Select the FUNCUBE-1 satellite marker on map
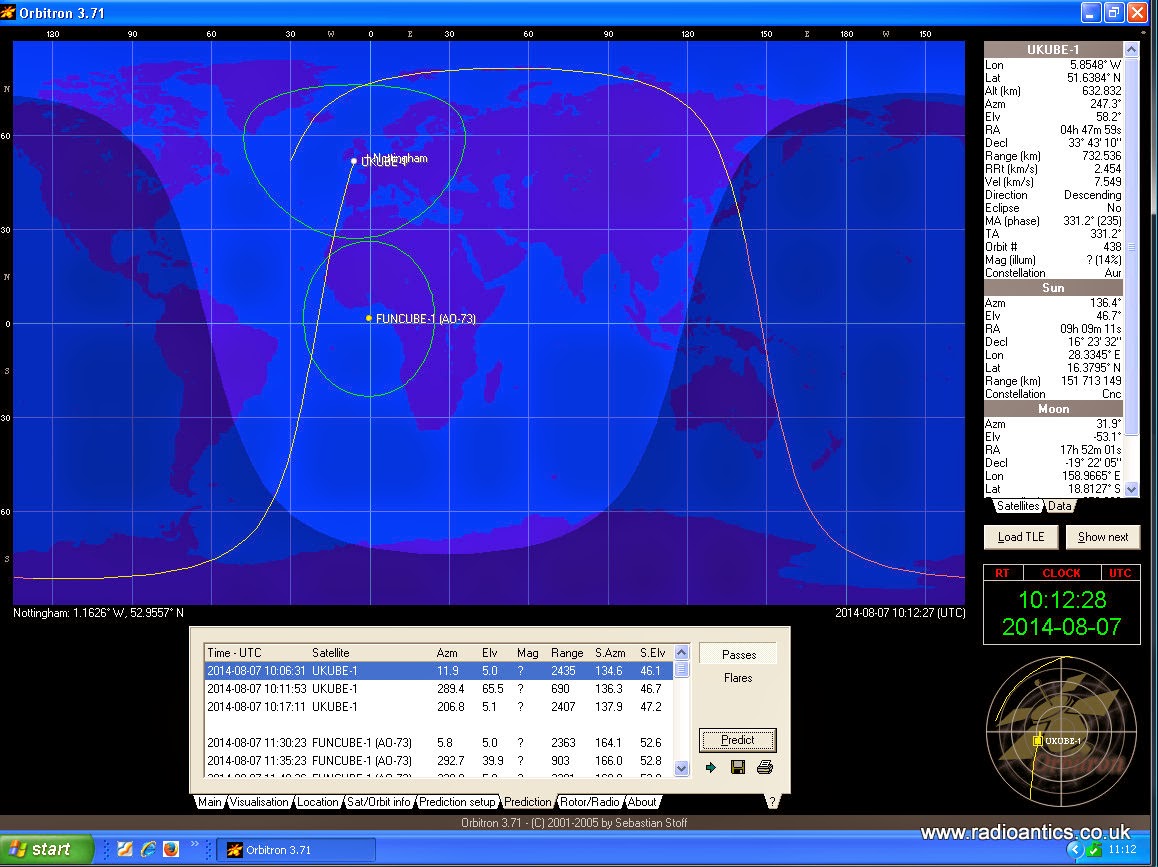 point(369,319)
